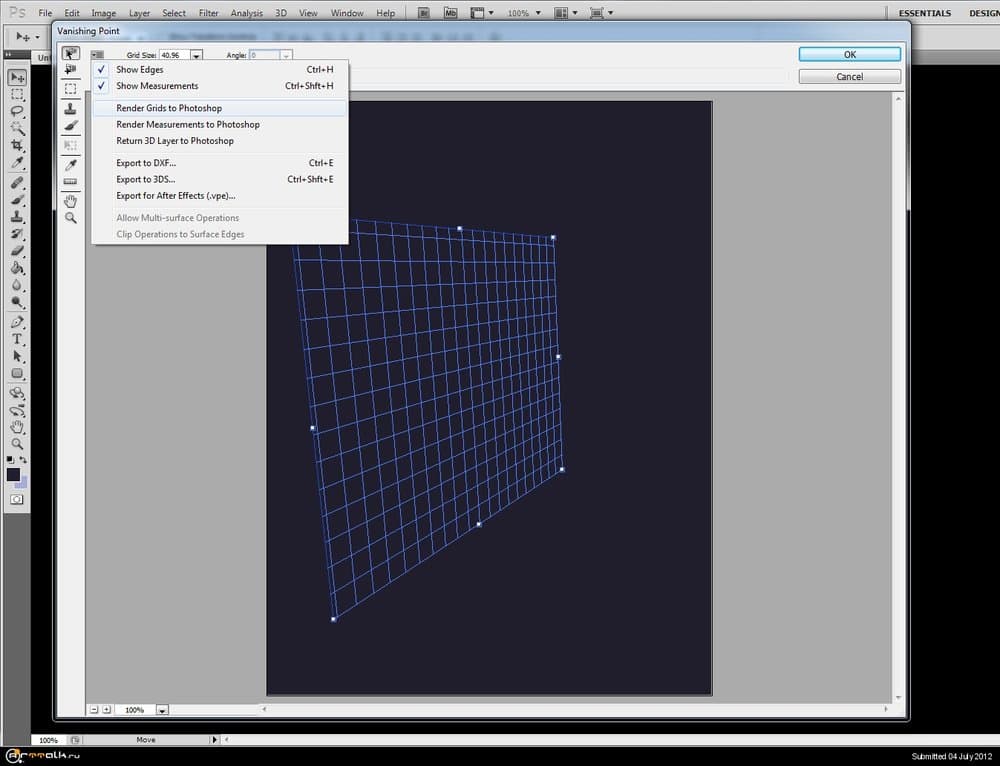Click the Cancel button
The height and width of the screenshot is (766, 1000).
coord(849,76)
